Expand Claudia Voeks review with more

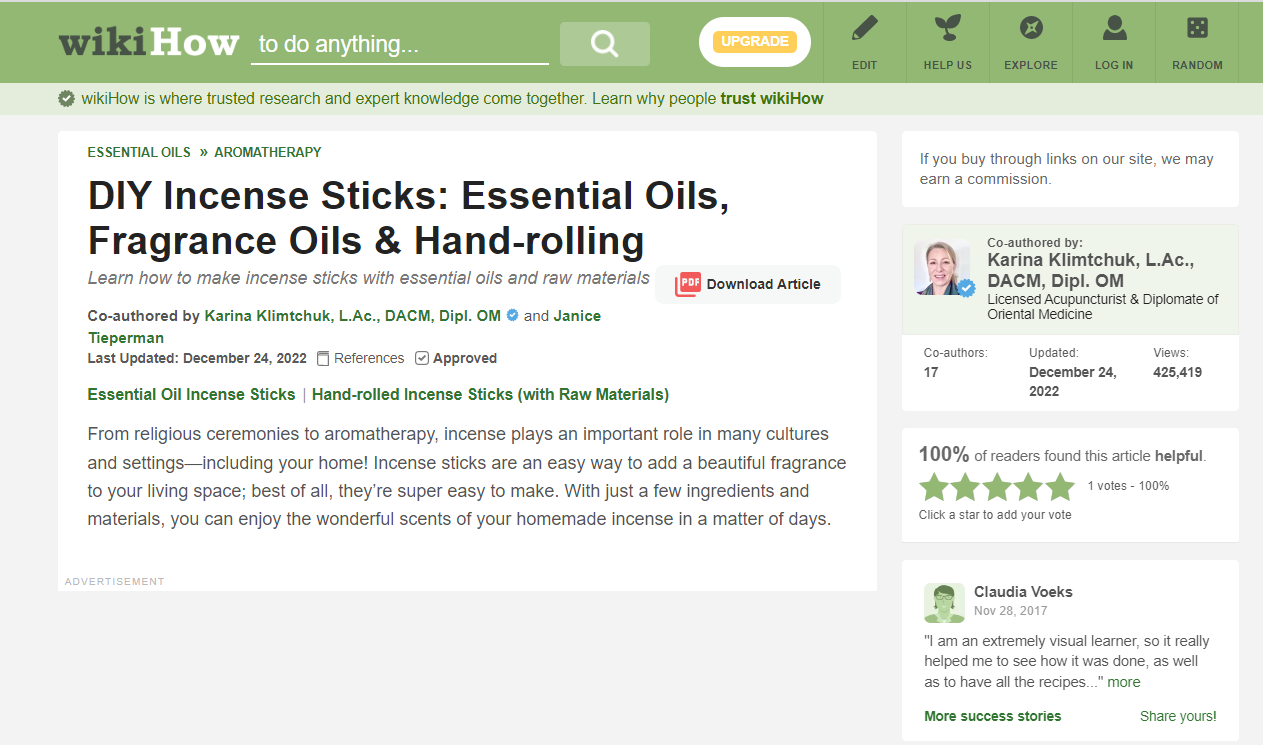pyautogui.click(x=1124, y=682)
